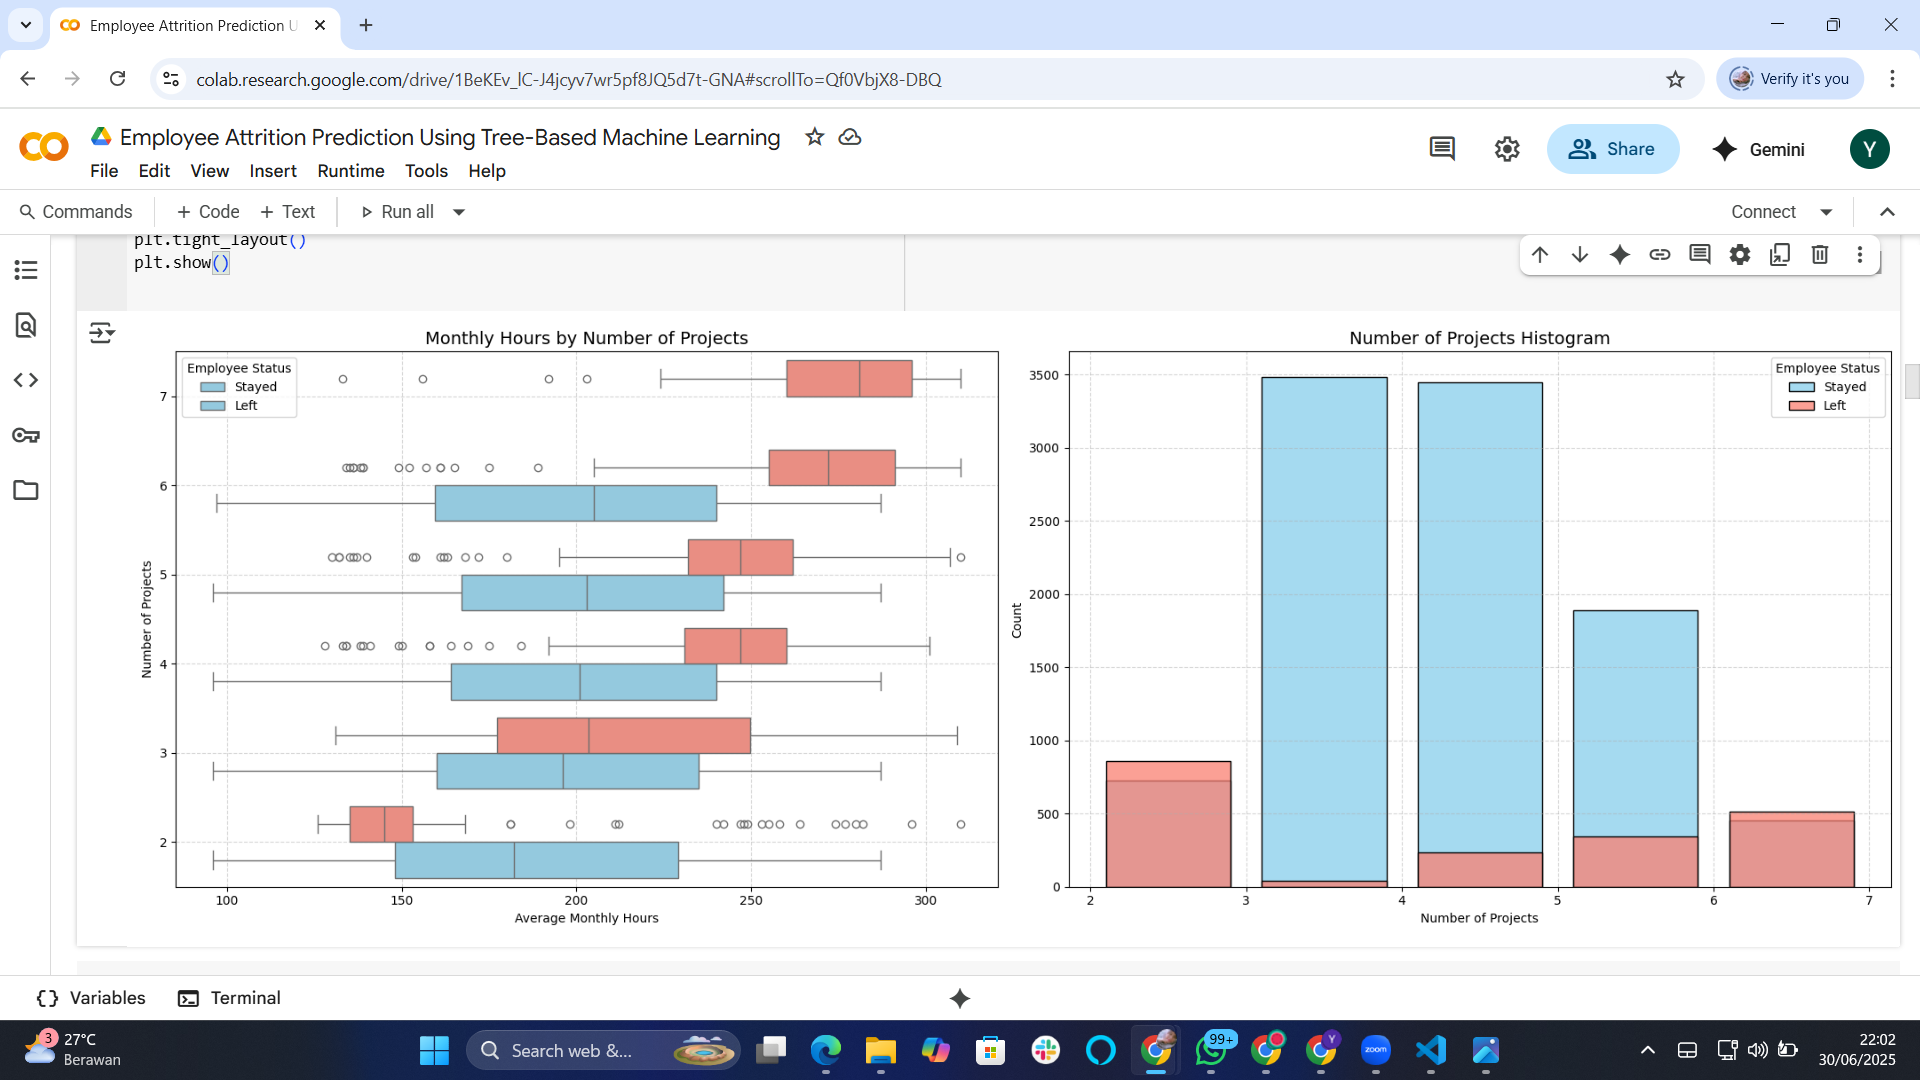
Task: Delete the current cell
Action: (x=1819, y=255)
